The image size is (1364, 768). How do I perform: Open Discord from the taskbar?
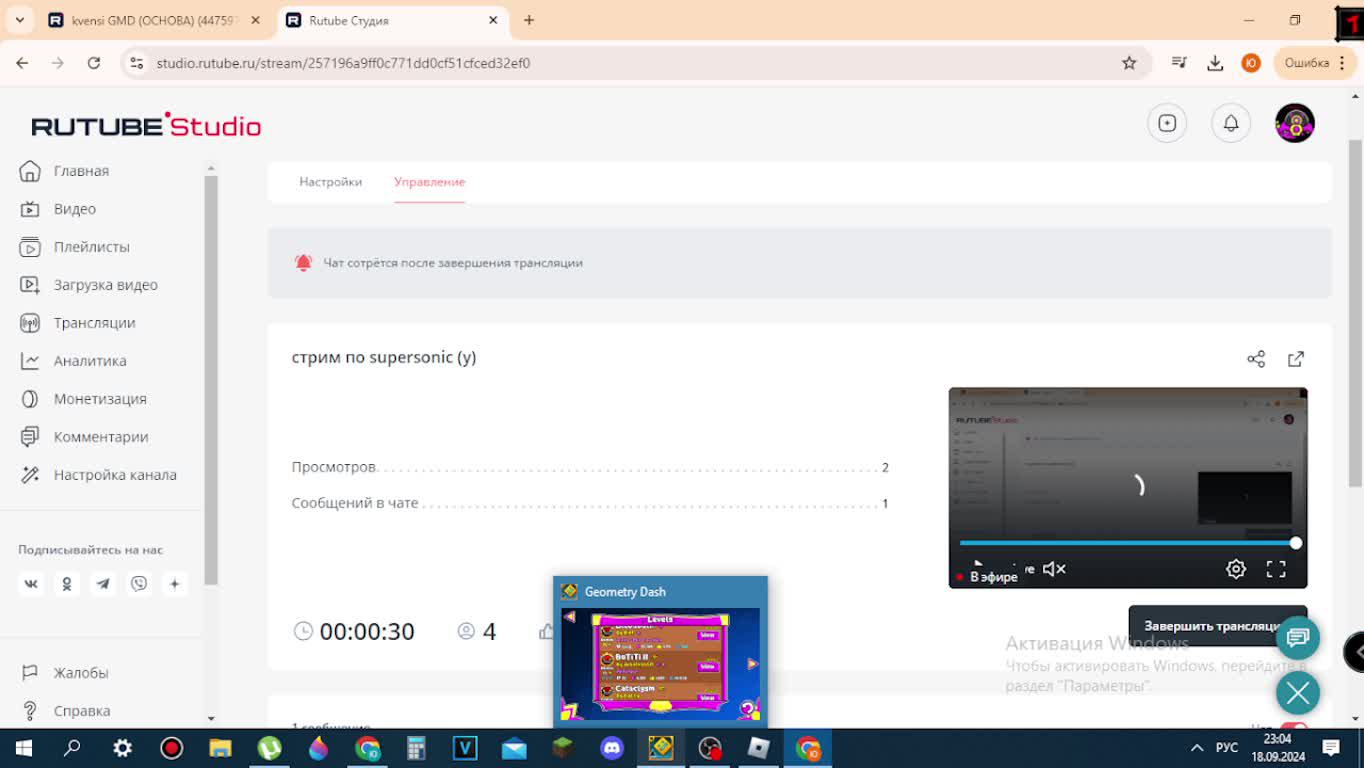(x=612, y=748)
